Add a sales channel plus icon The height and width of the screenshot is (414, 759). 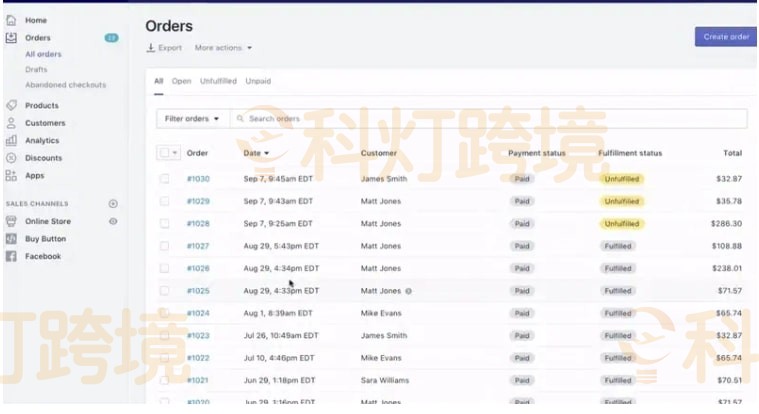click(113, 204)
